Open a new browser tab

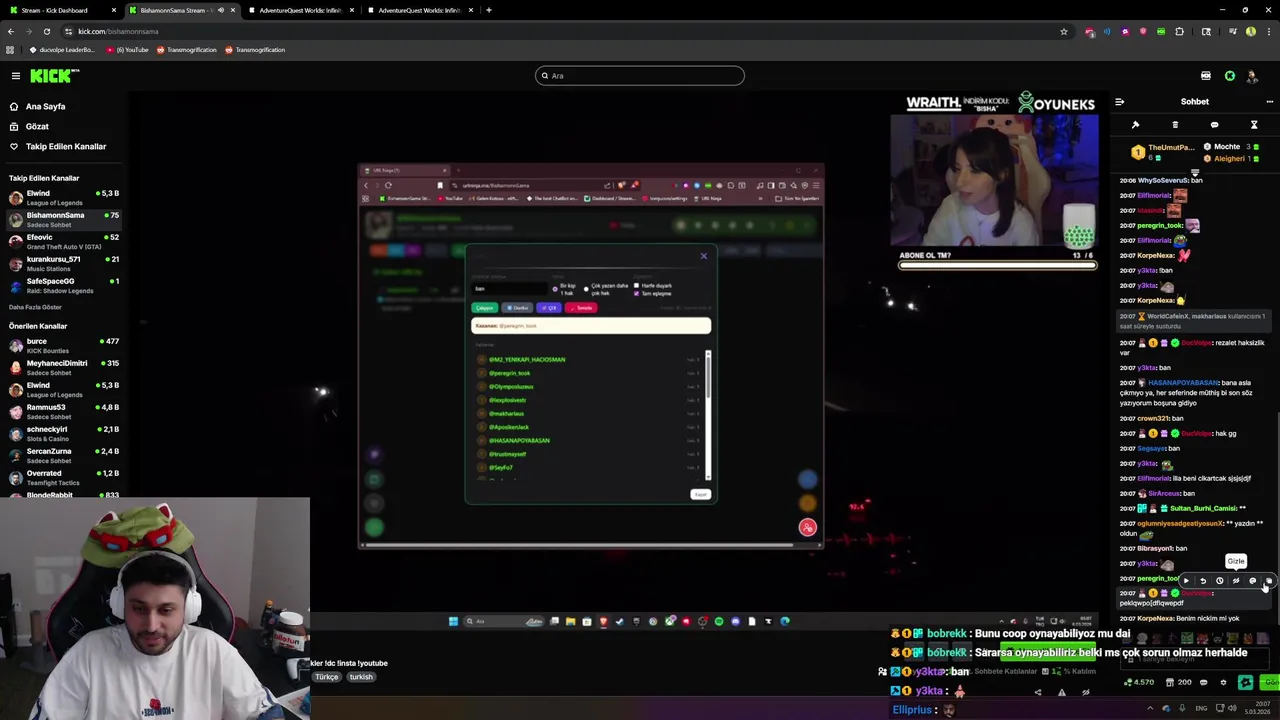[x=488, y=10]
